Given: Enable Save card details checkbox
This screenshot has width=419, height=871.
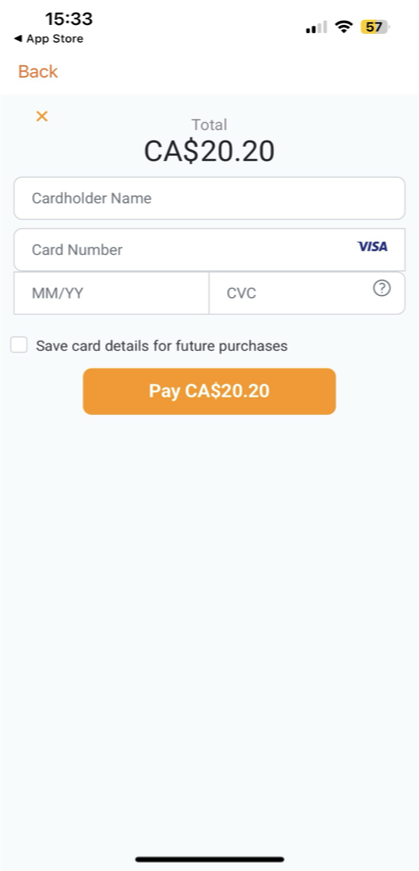Looking at the screenshot, I should click(19, 345).
